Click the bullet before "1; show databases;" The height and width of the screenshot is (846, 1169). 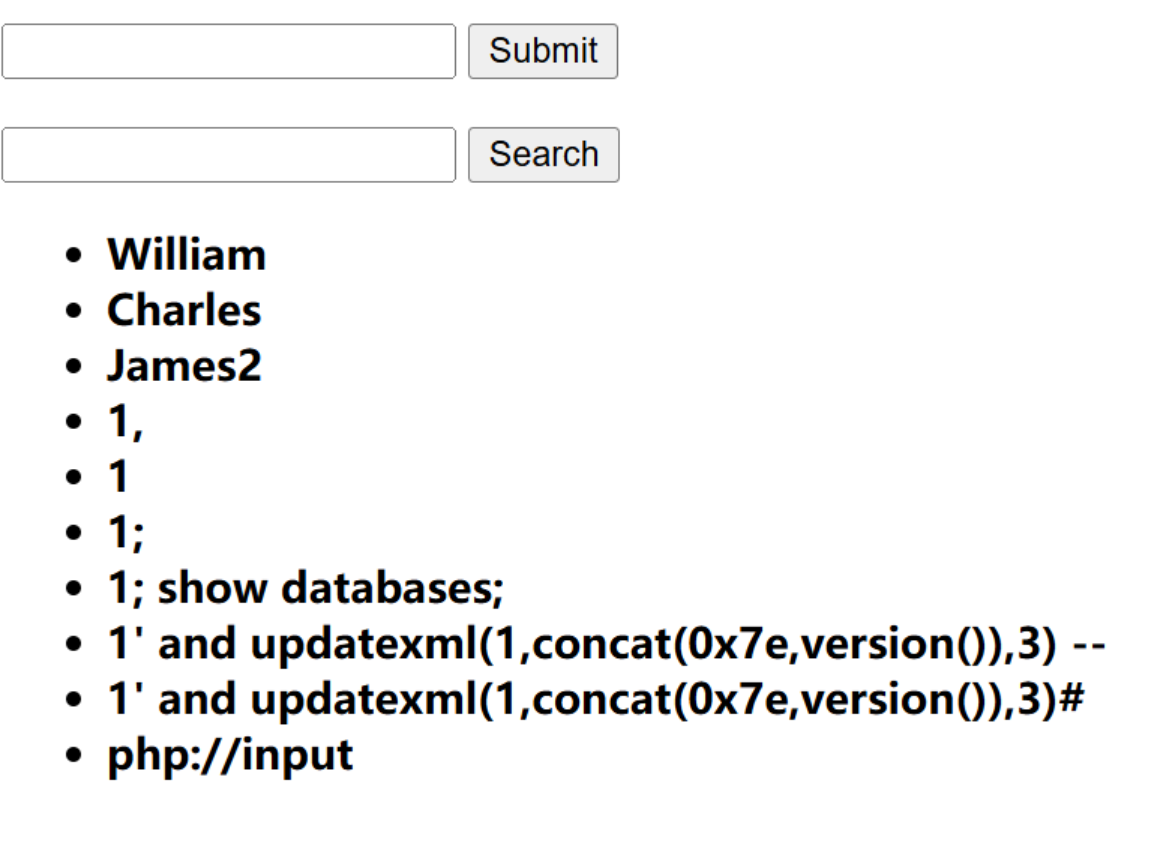click(x=72, y=589)
